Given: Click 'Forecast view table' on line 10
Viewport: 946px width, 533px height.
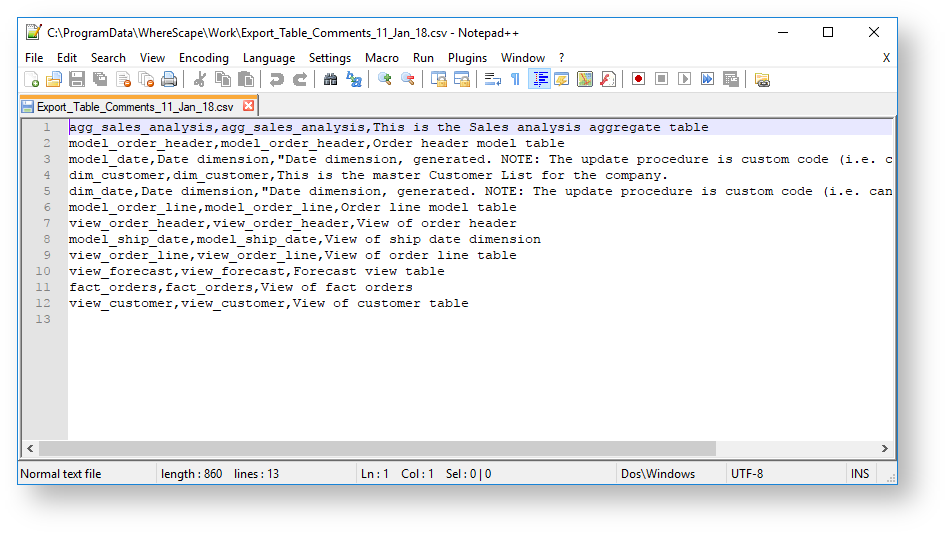Looking at the screenshot, I should 369,272.
